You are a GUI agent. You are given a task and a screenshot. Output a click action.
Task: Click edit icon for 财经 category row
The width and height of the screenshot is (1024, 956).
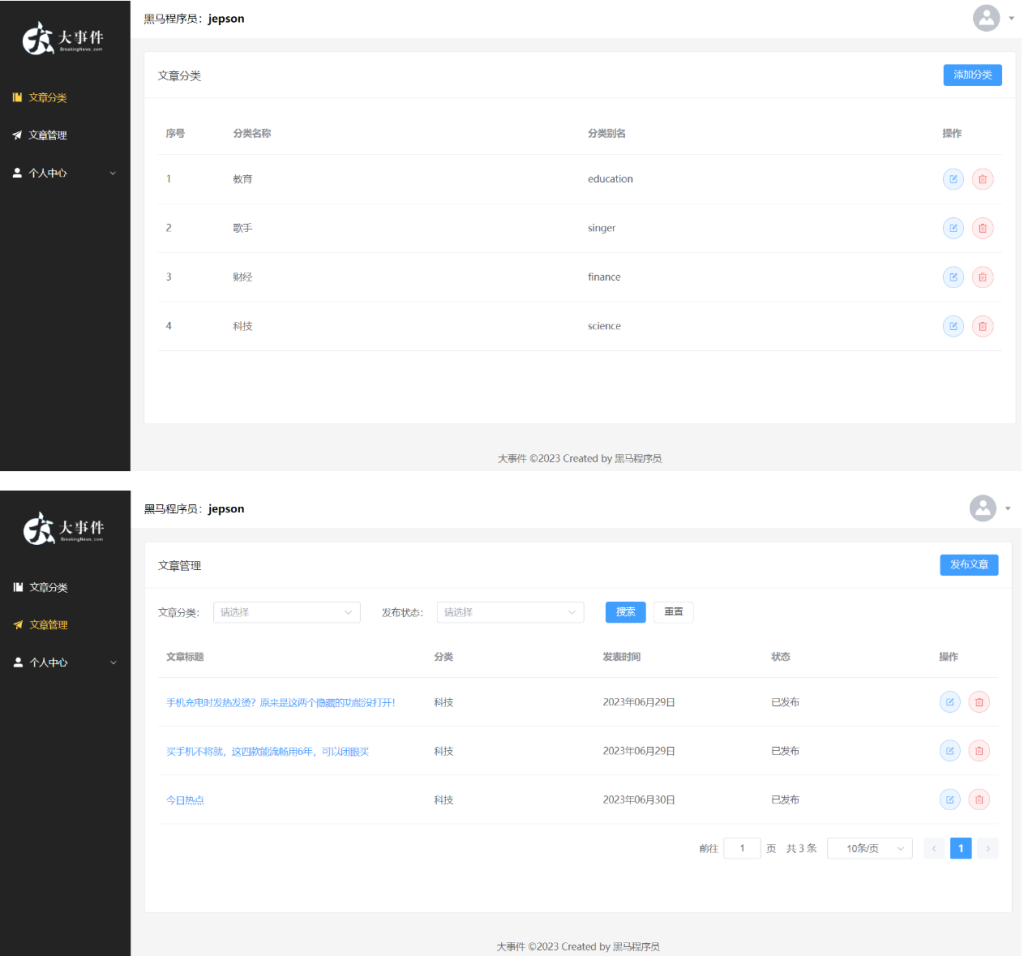pos(953,277)
